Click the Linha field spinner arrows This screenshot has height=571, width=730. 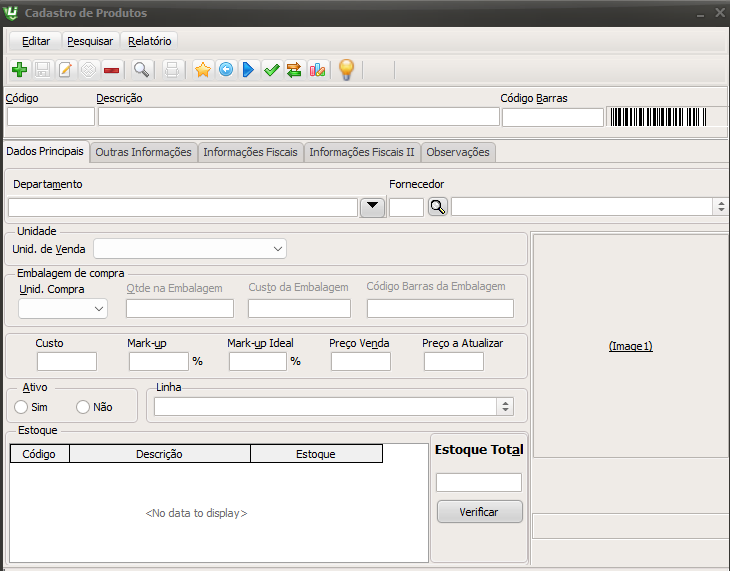click(x=505, y=407)
